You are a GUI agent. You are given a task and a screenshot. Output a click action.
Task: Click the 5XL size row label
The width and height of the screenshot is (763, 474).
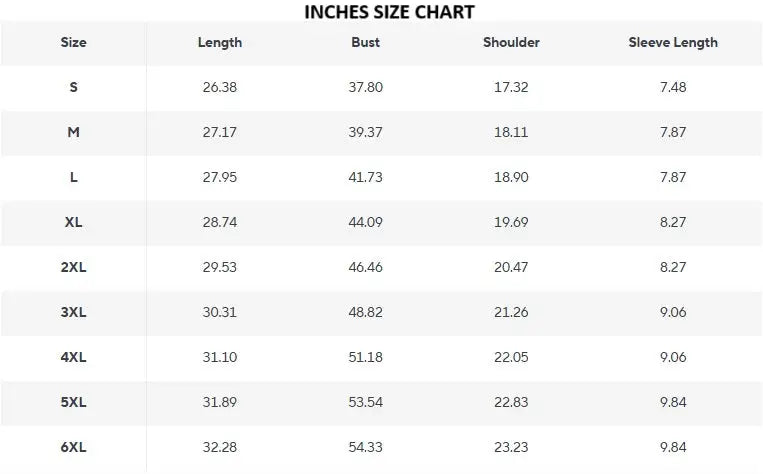(x=73, y=402)
